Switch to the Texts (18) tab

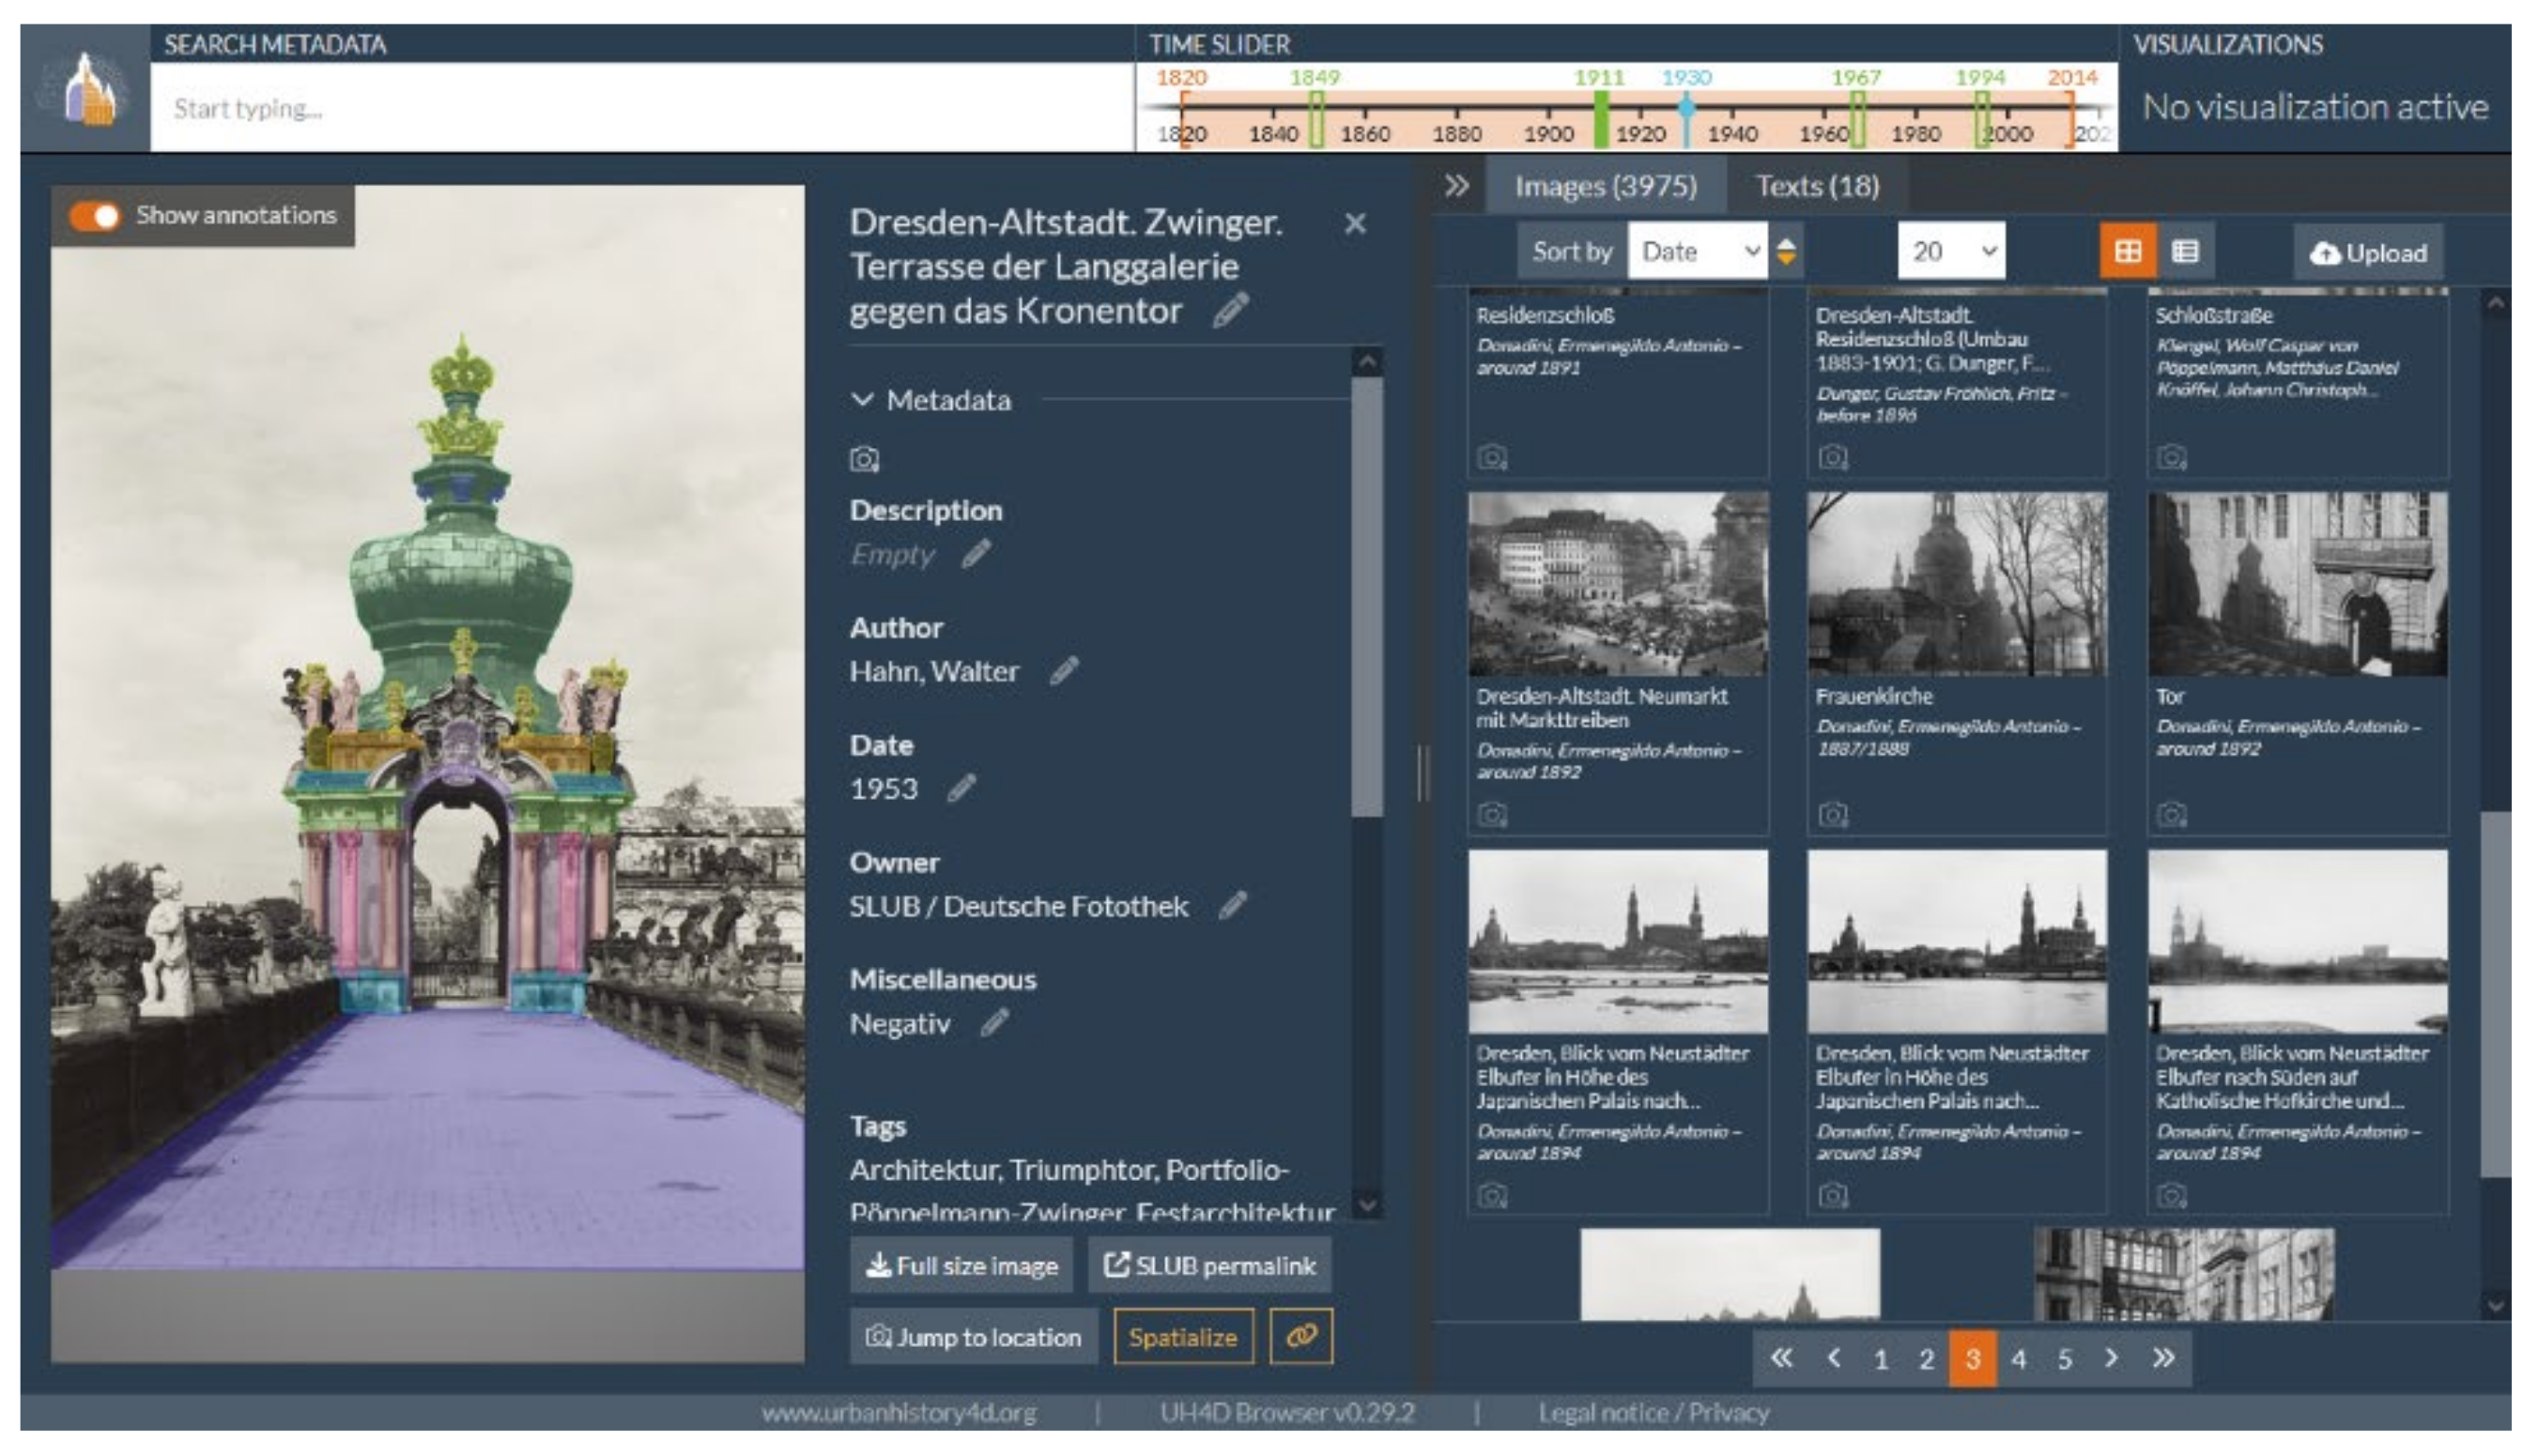click(x=1817, y=186)
